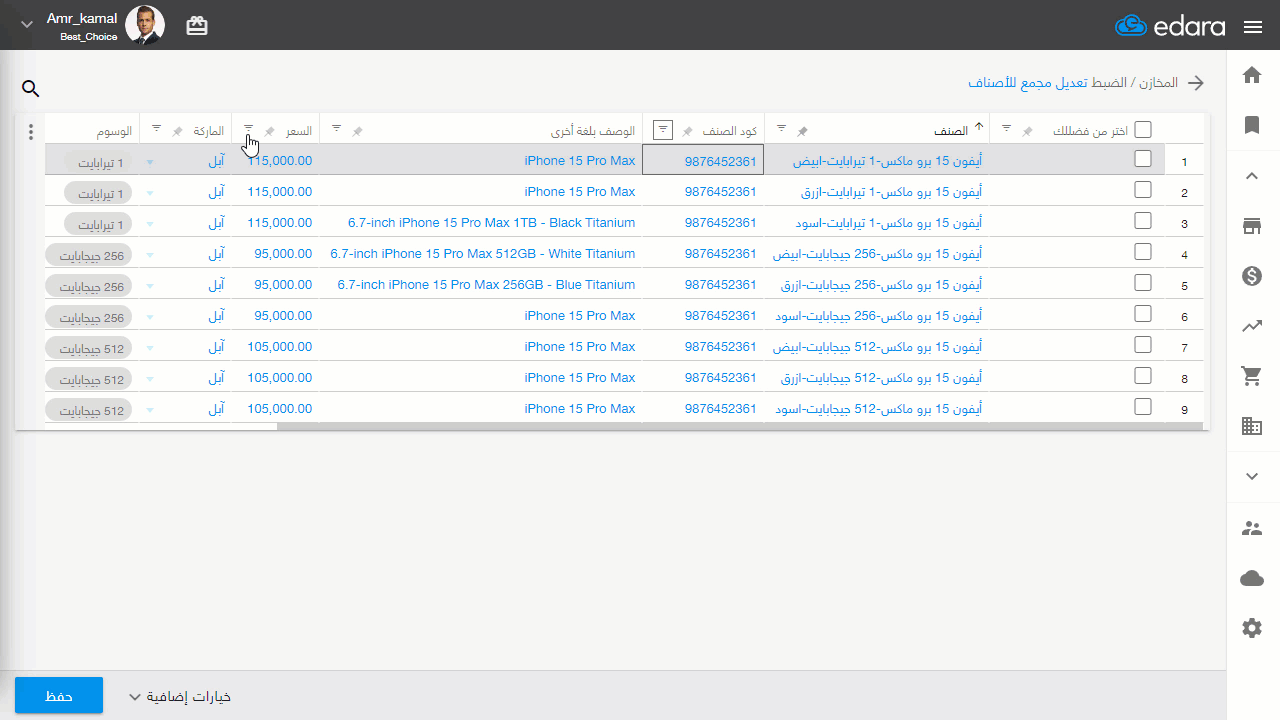Image resolution: width=1280 pixels, height=720 pixels.
Task: Select the 105,000.00 price in row 8
Action: (279, 378)
